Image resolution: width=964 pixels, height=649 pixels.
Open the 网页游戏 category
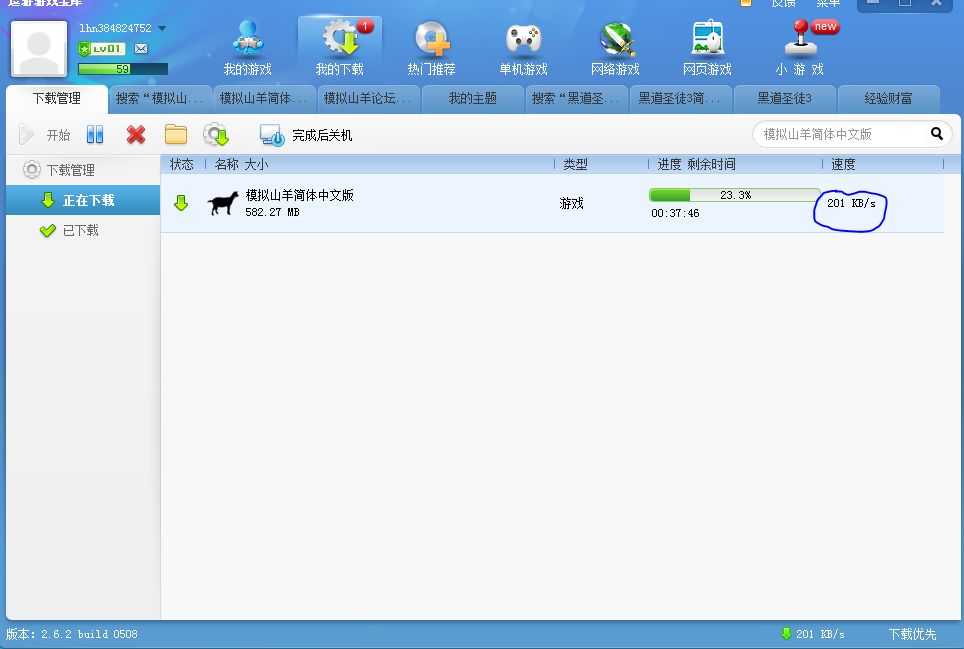pyautogui.click(x=707, y=48)
